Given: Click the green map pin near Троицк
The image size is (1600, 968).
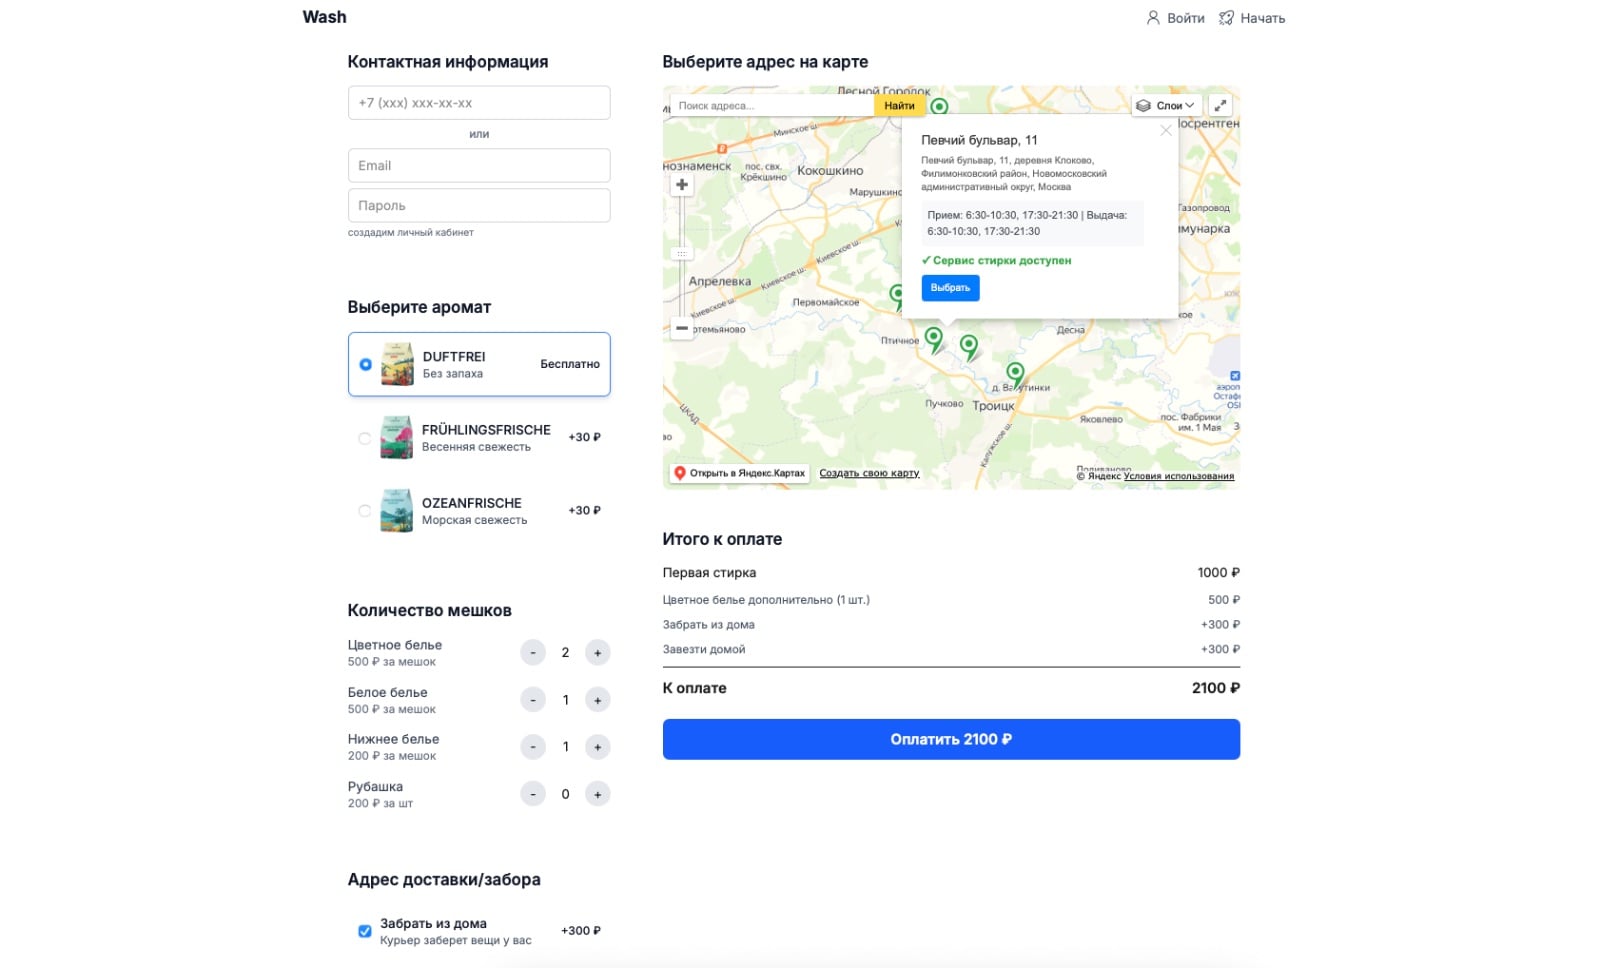Looking at the screenshot, I should (1015, 374).
